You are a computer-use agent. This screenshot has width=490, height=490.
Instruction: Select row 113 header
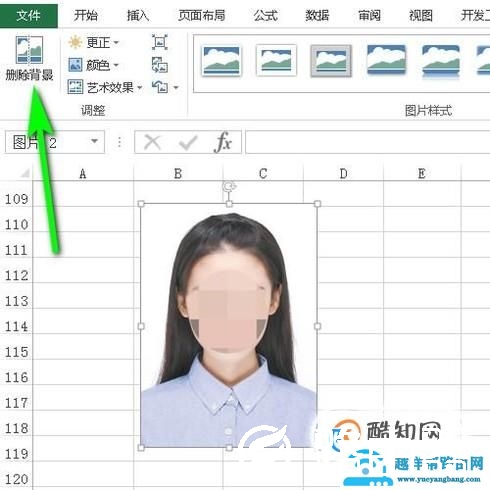click(x=16, y=301)
